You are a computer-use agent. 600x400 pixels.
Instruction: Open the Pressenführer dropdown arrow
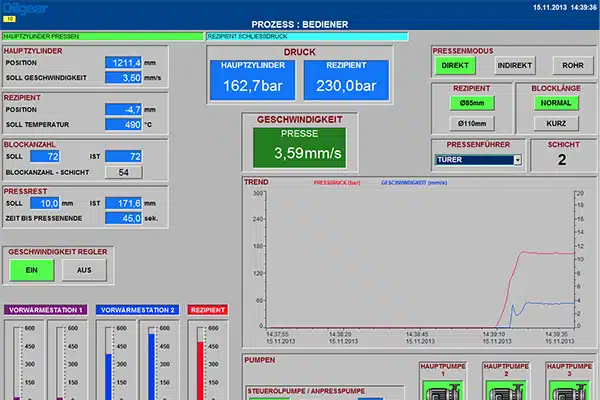517,160
